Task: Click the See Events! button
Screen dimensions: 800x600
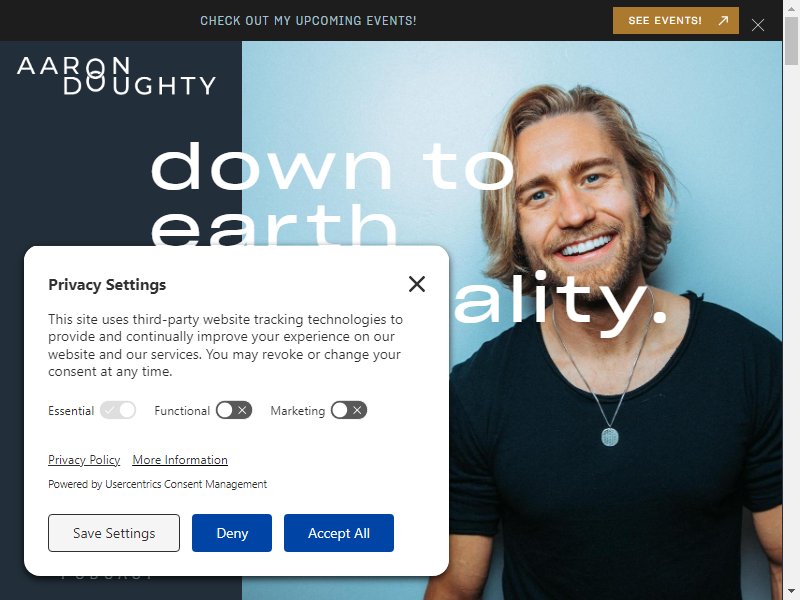Action: point(676,21)
